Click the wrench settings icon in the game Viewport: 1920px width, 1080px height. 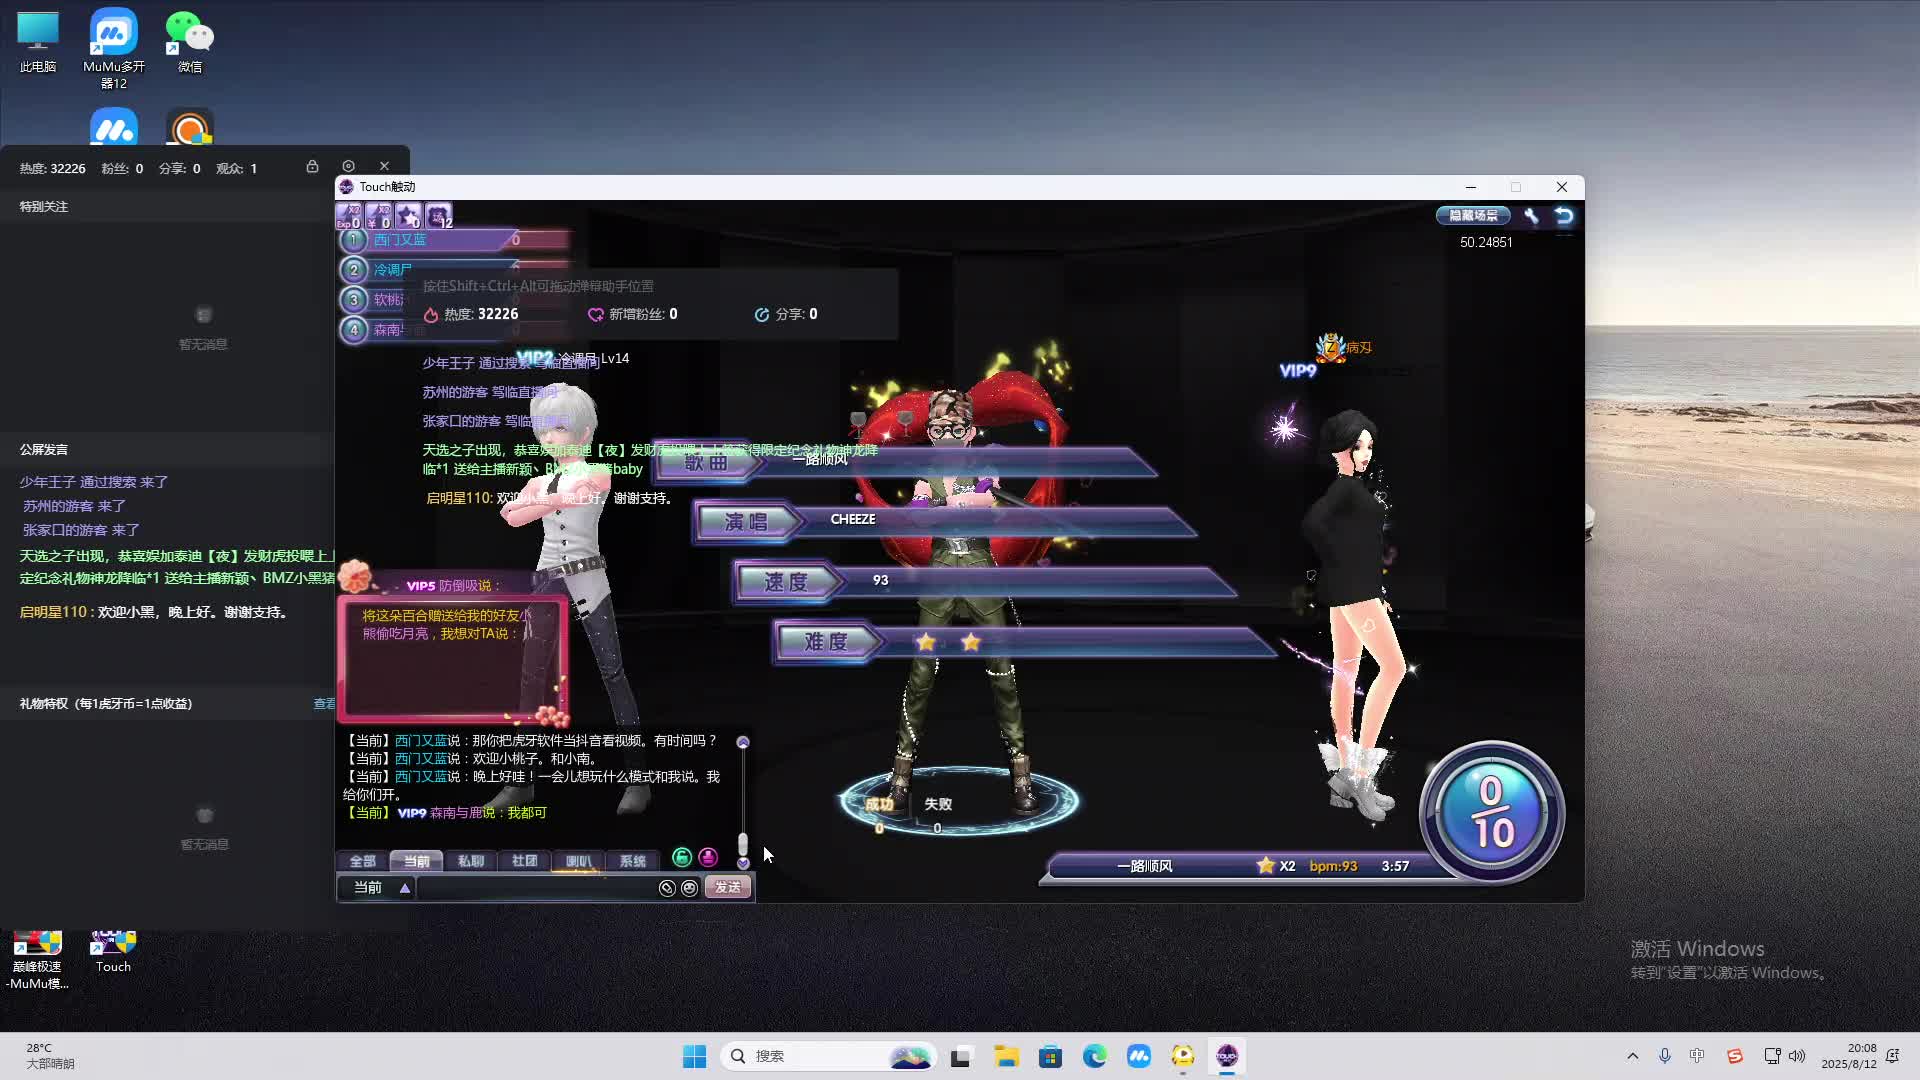(1531, 216)
